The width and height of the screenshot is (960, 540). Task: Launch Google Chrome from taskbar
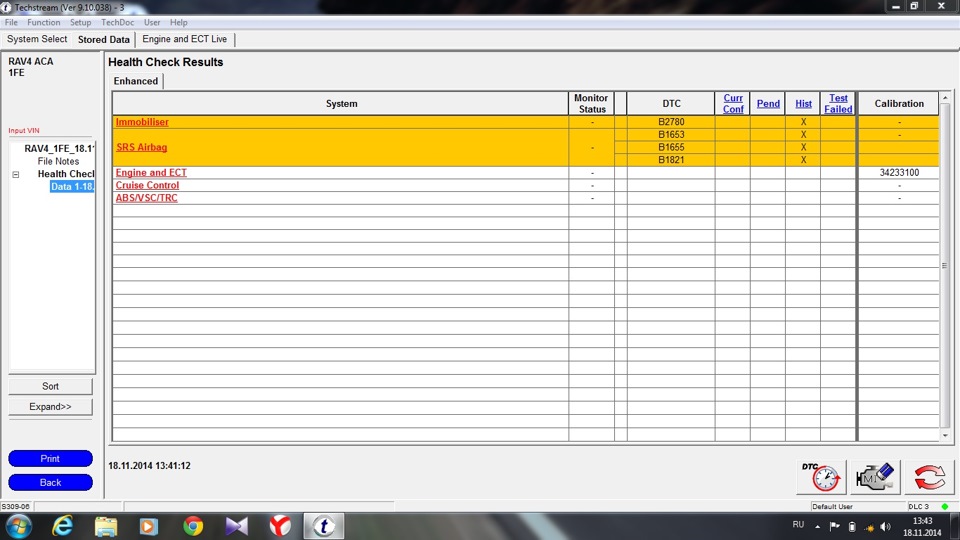coord(193,526)
